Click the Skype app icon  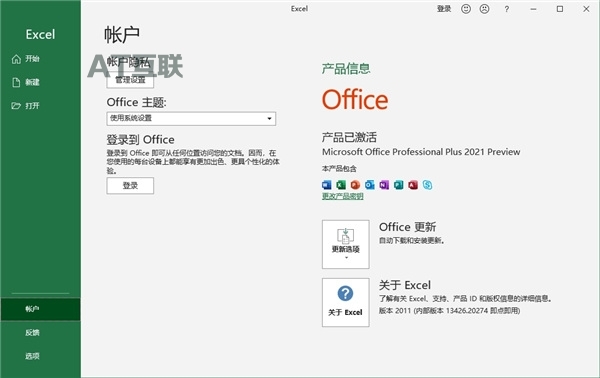coord(427,185)
